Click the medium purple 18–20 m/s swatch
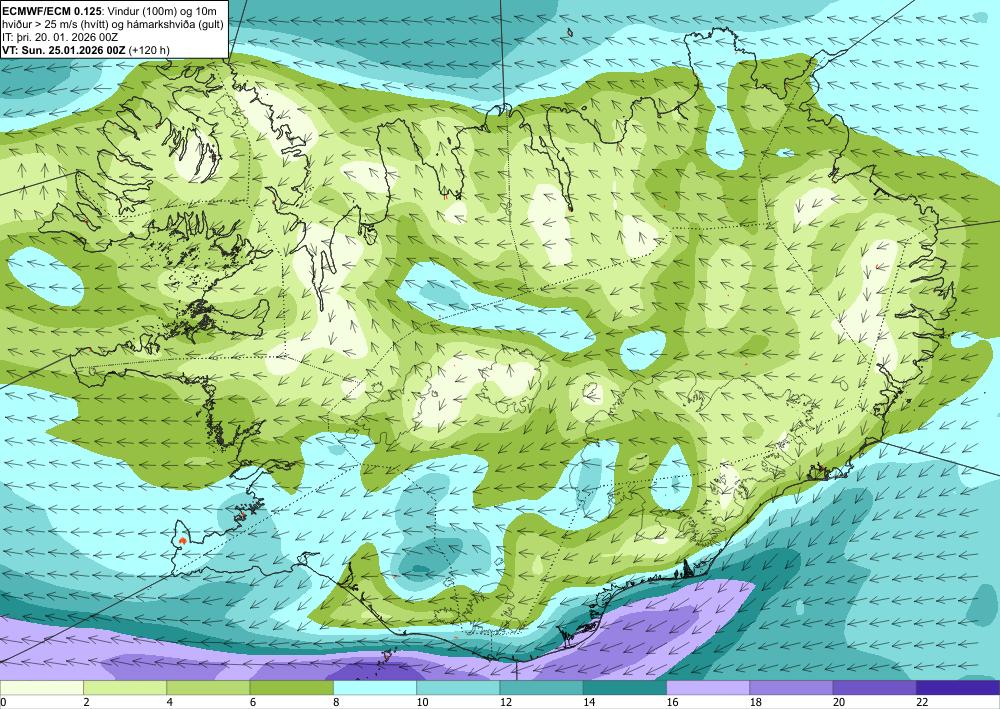 coord(791,688)
